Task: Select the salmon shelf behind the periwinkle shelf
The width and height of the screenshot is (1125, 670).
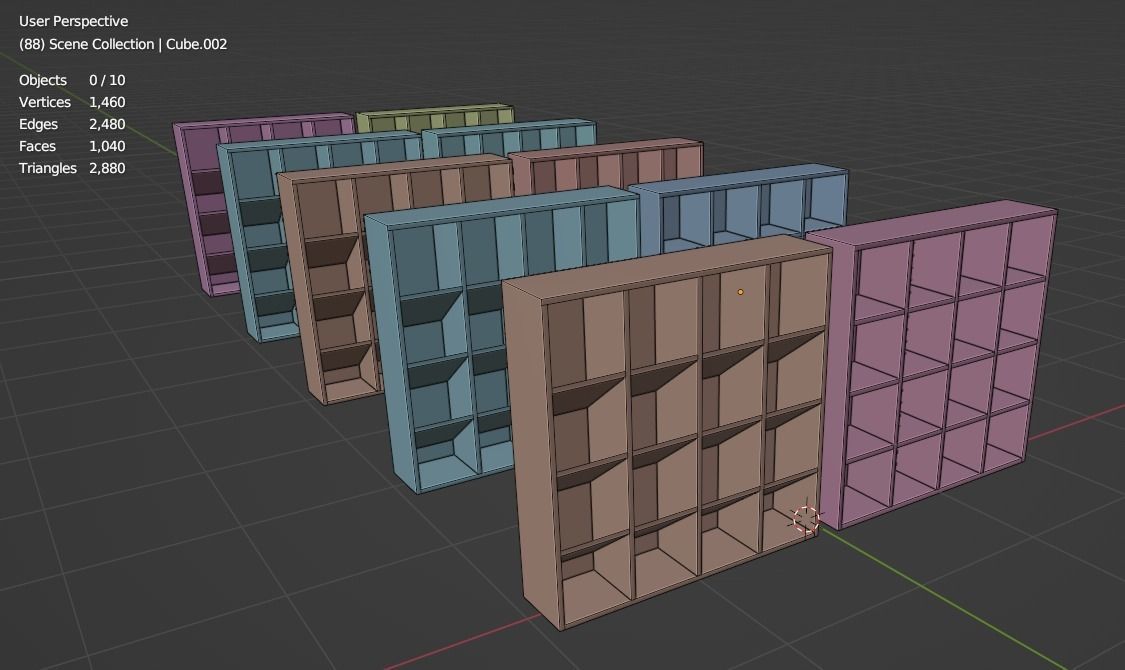Action: [606, 164]
